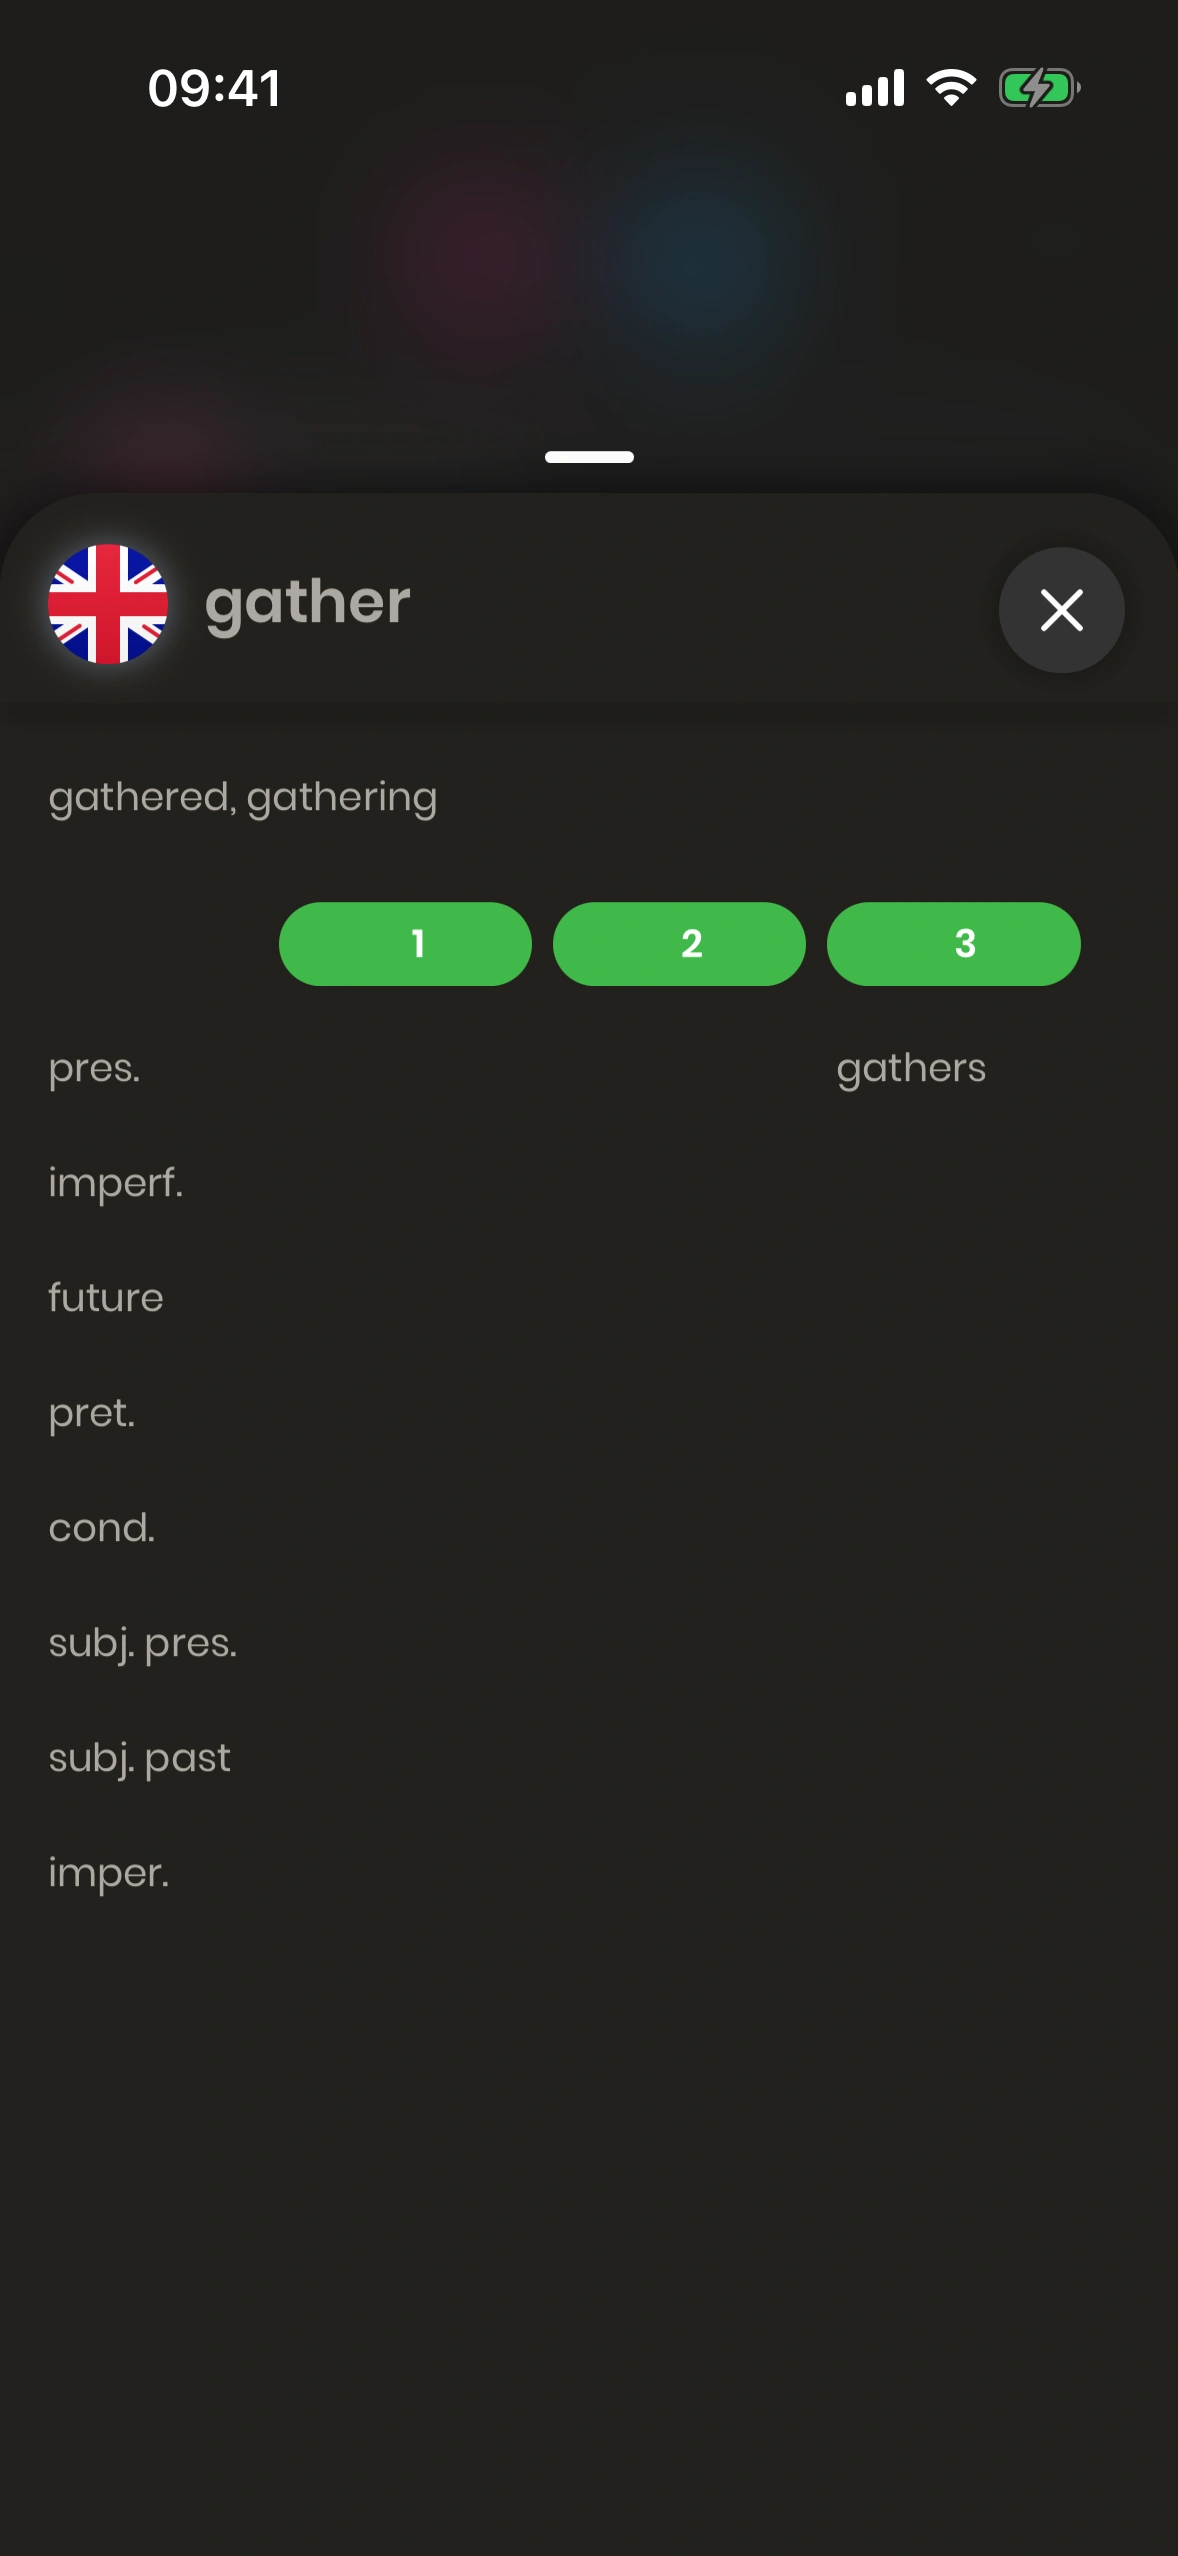Select the "pret." tense row

tap(92, 1413)
